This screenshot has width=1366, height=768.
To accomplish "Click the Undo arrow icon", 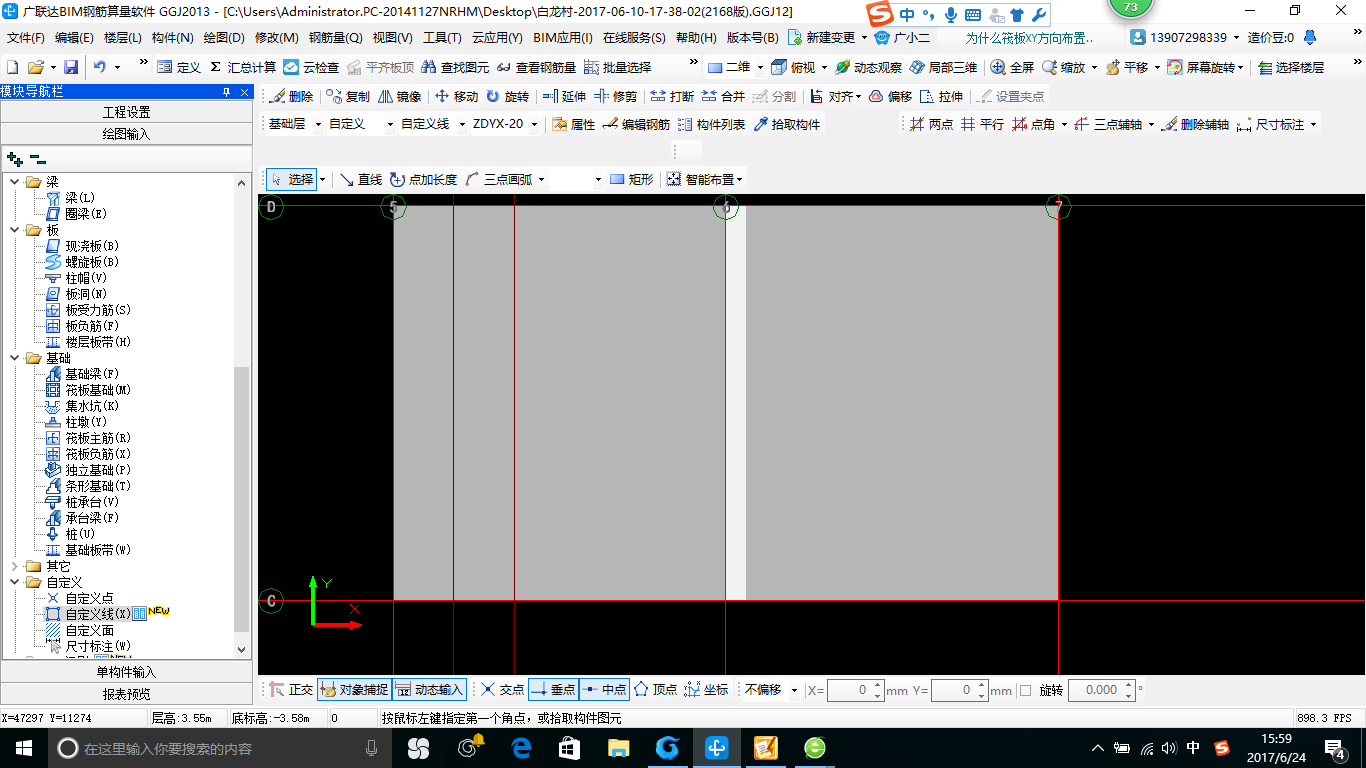I will tap(100, 67).
